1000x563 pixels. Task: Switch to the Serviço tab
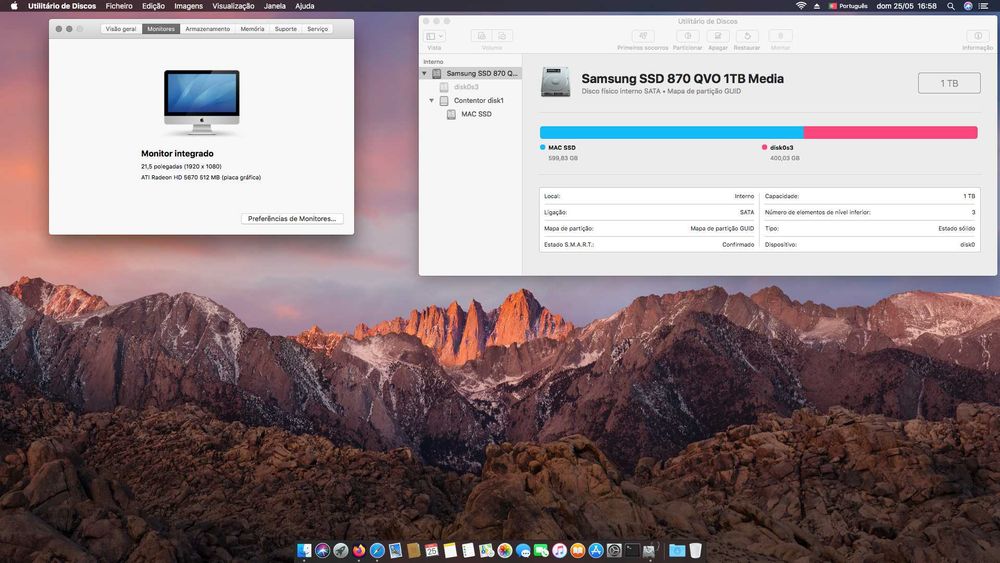coord(318,29)
